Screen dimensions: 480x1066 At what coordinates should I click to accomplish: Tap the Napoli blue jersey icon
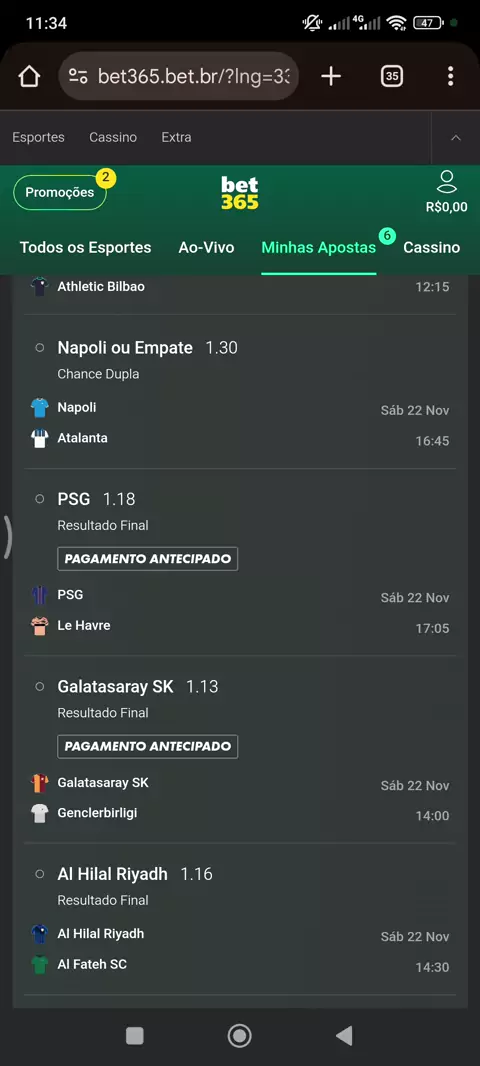[40, 408]
